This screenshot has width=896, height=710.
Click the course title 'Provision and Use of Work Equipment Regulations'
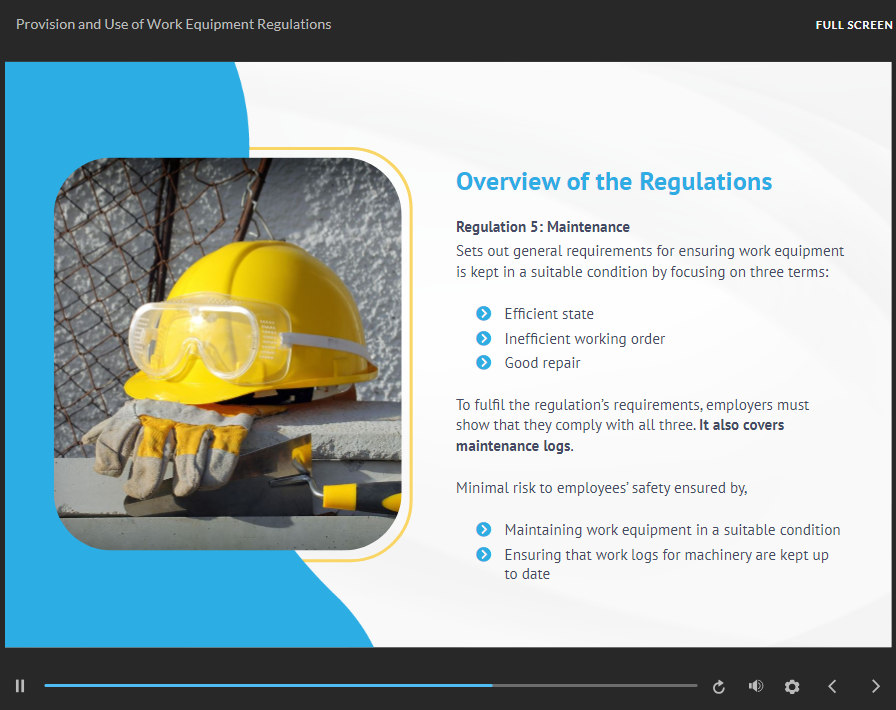pos(174,25)
